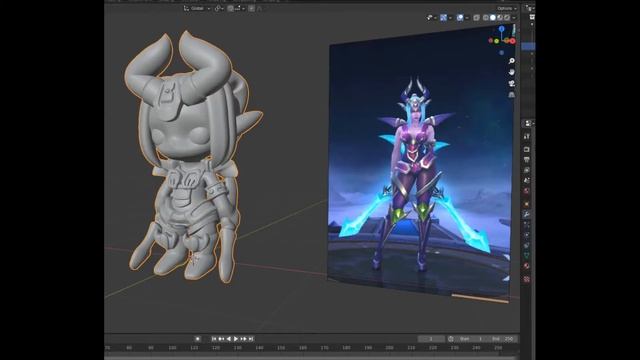Jump to the end frame
This screenshot has width=640, height=360.
pos(251,339)
